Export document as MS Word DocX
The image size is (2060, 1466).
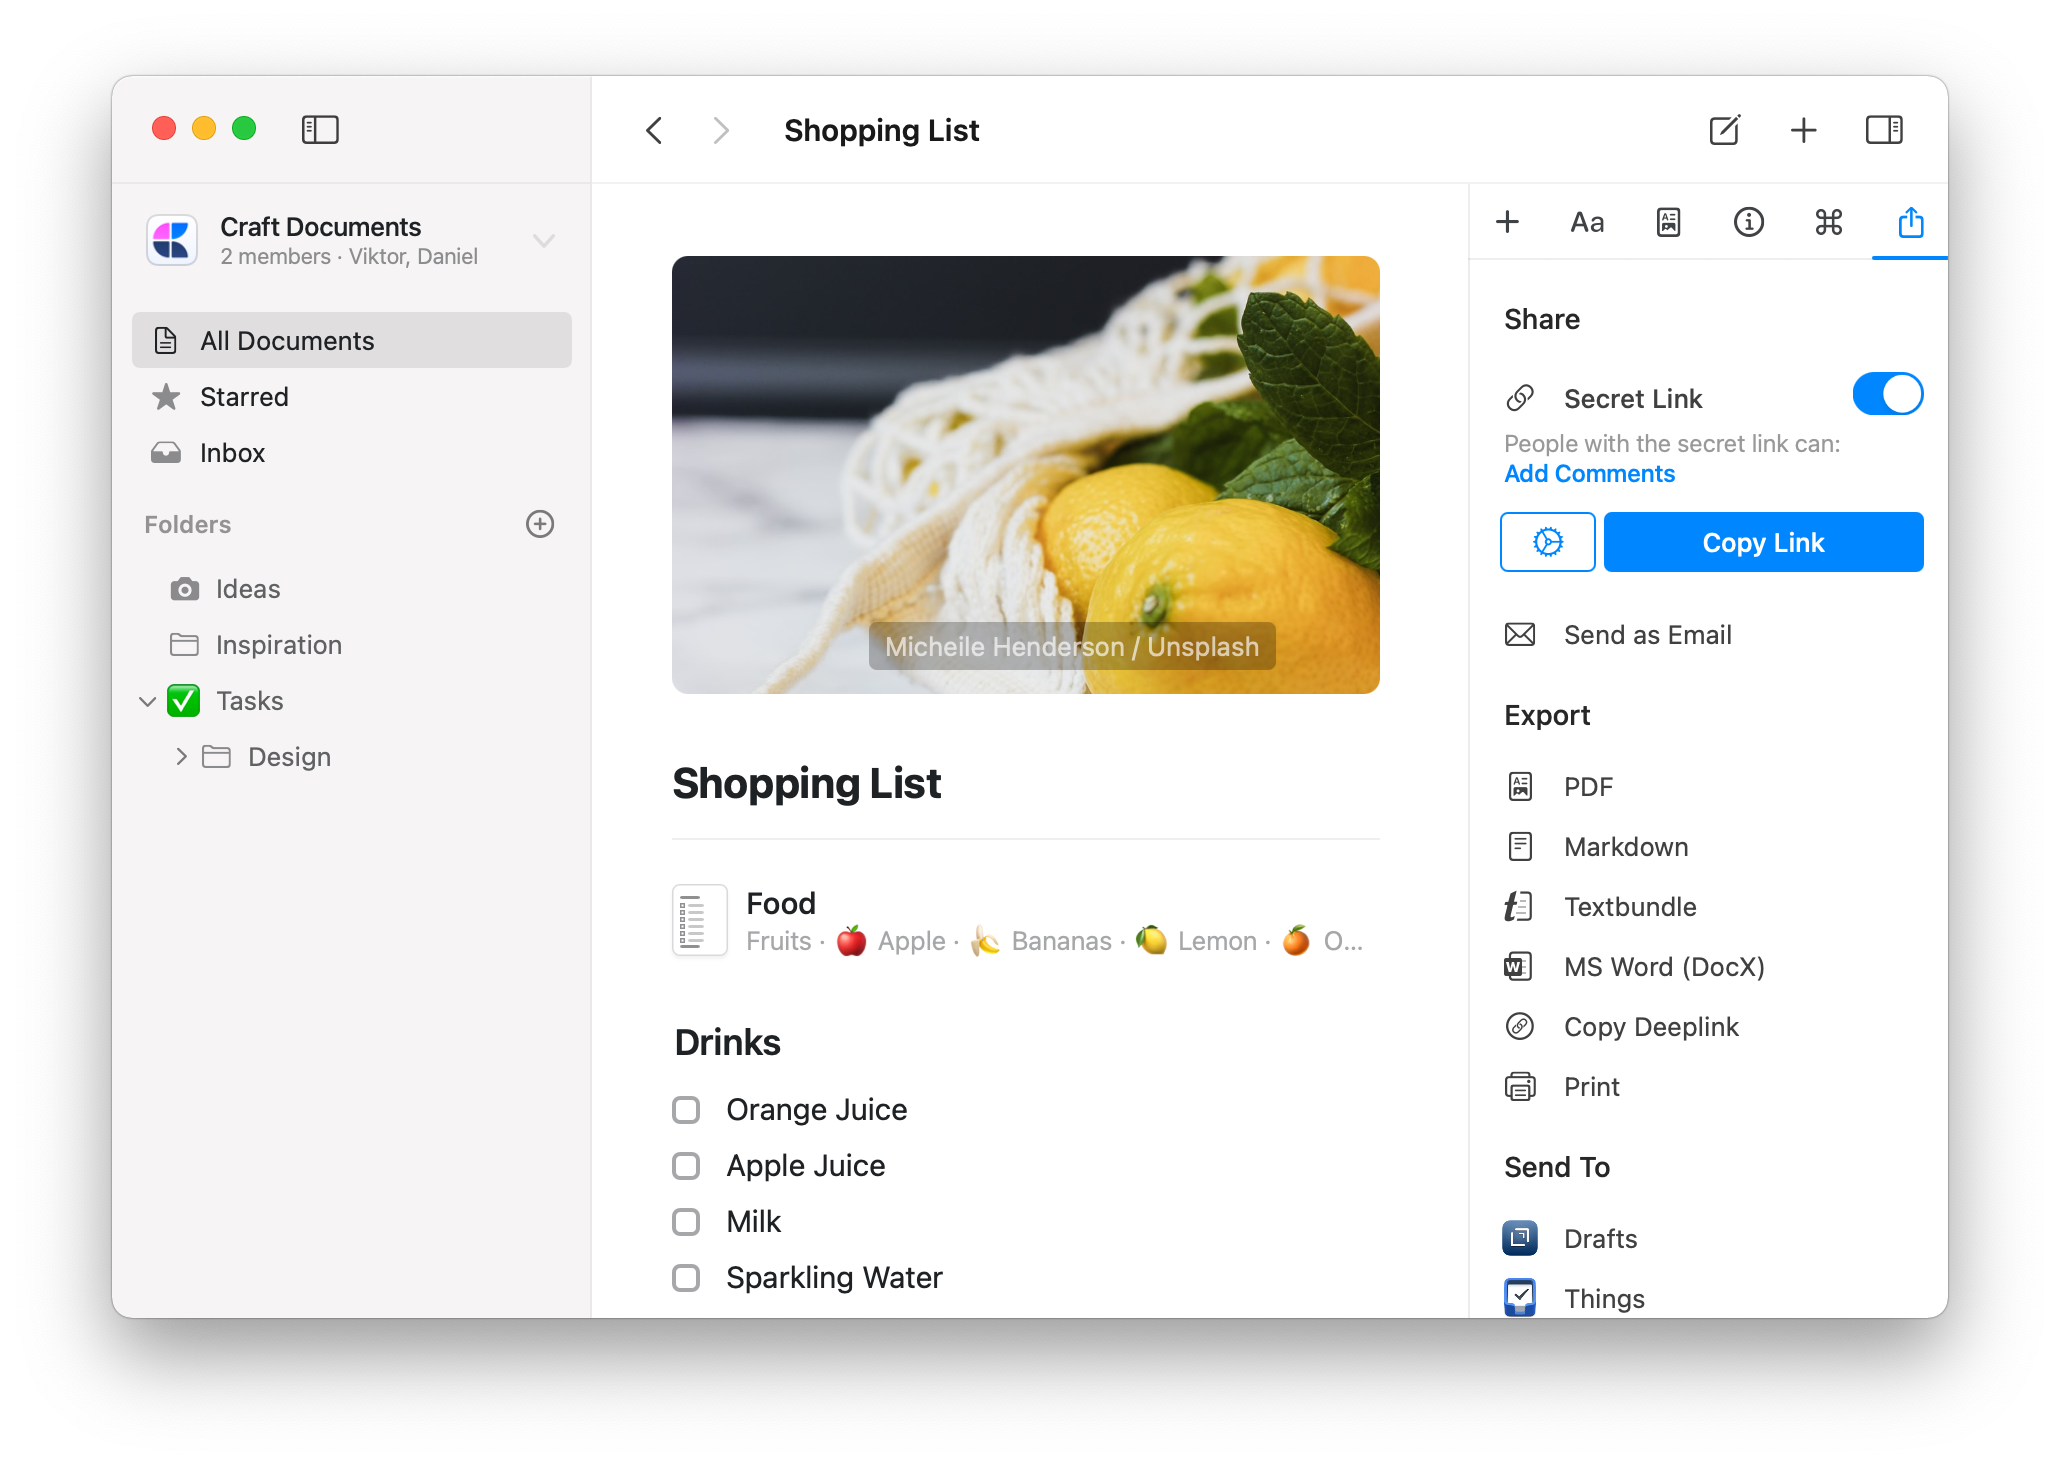click(x=1665, y=966)
